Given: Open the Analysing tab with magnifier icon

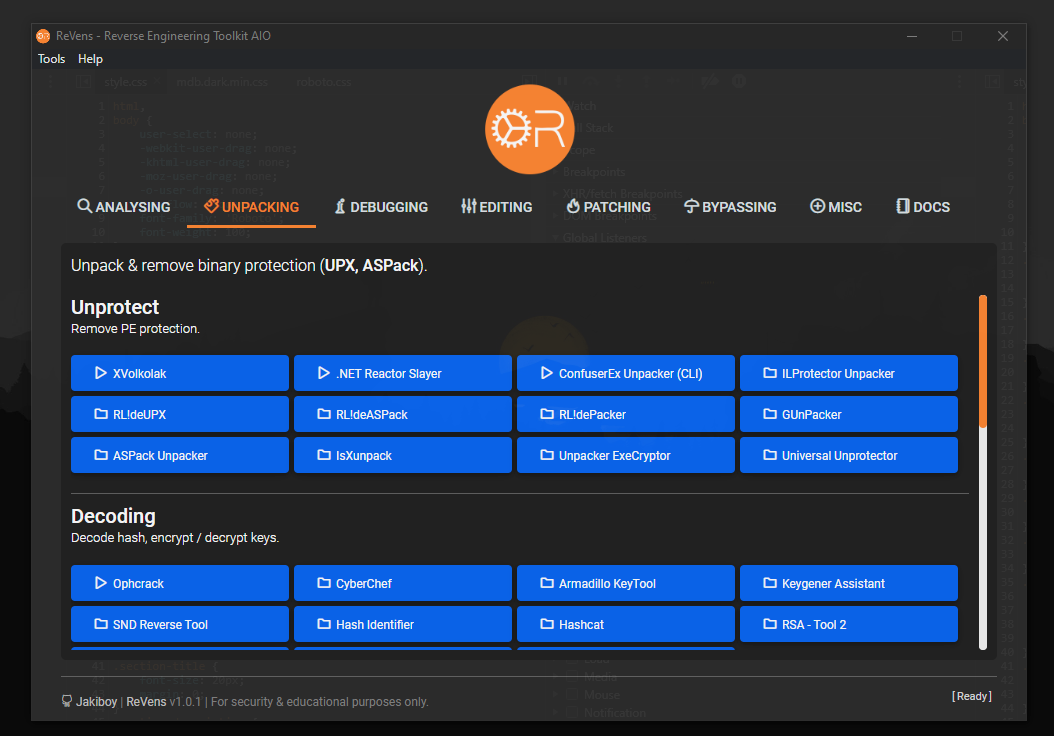Looking at the screenshot, I should pyautogui.click(x=124, y=207).
